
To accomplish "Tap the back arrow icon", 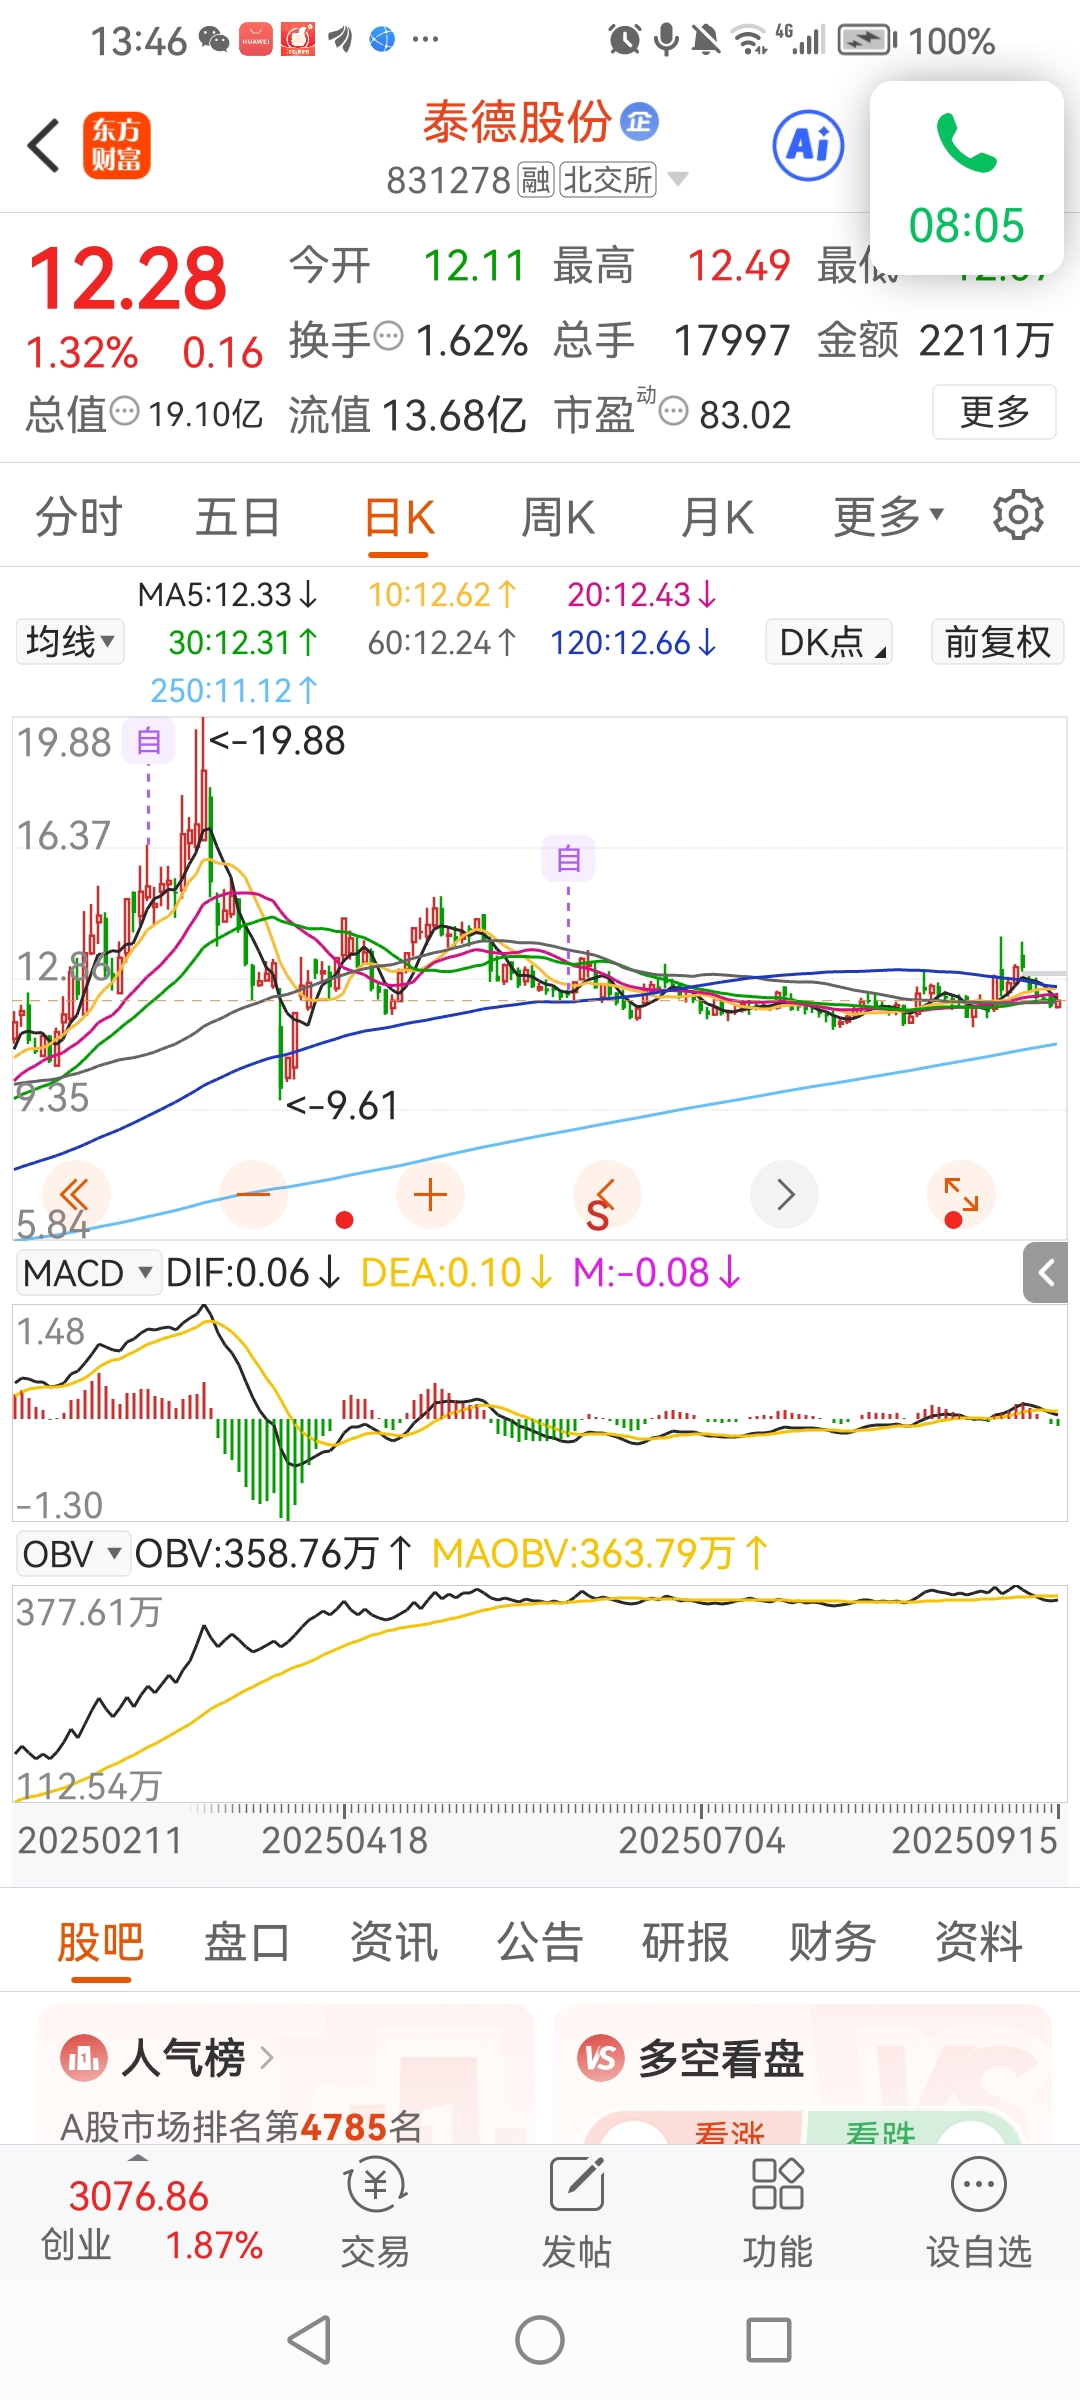I will (x=44, y=146).
